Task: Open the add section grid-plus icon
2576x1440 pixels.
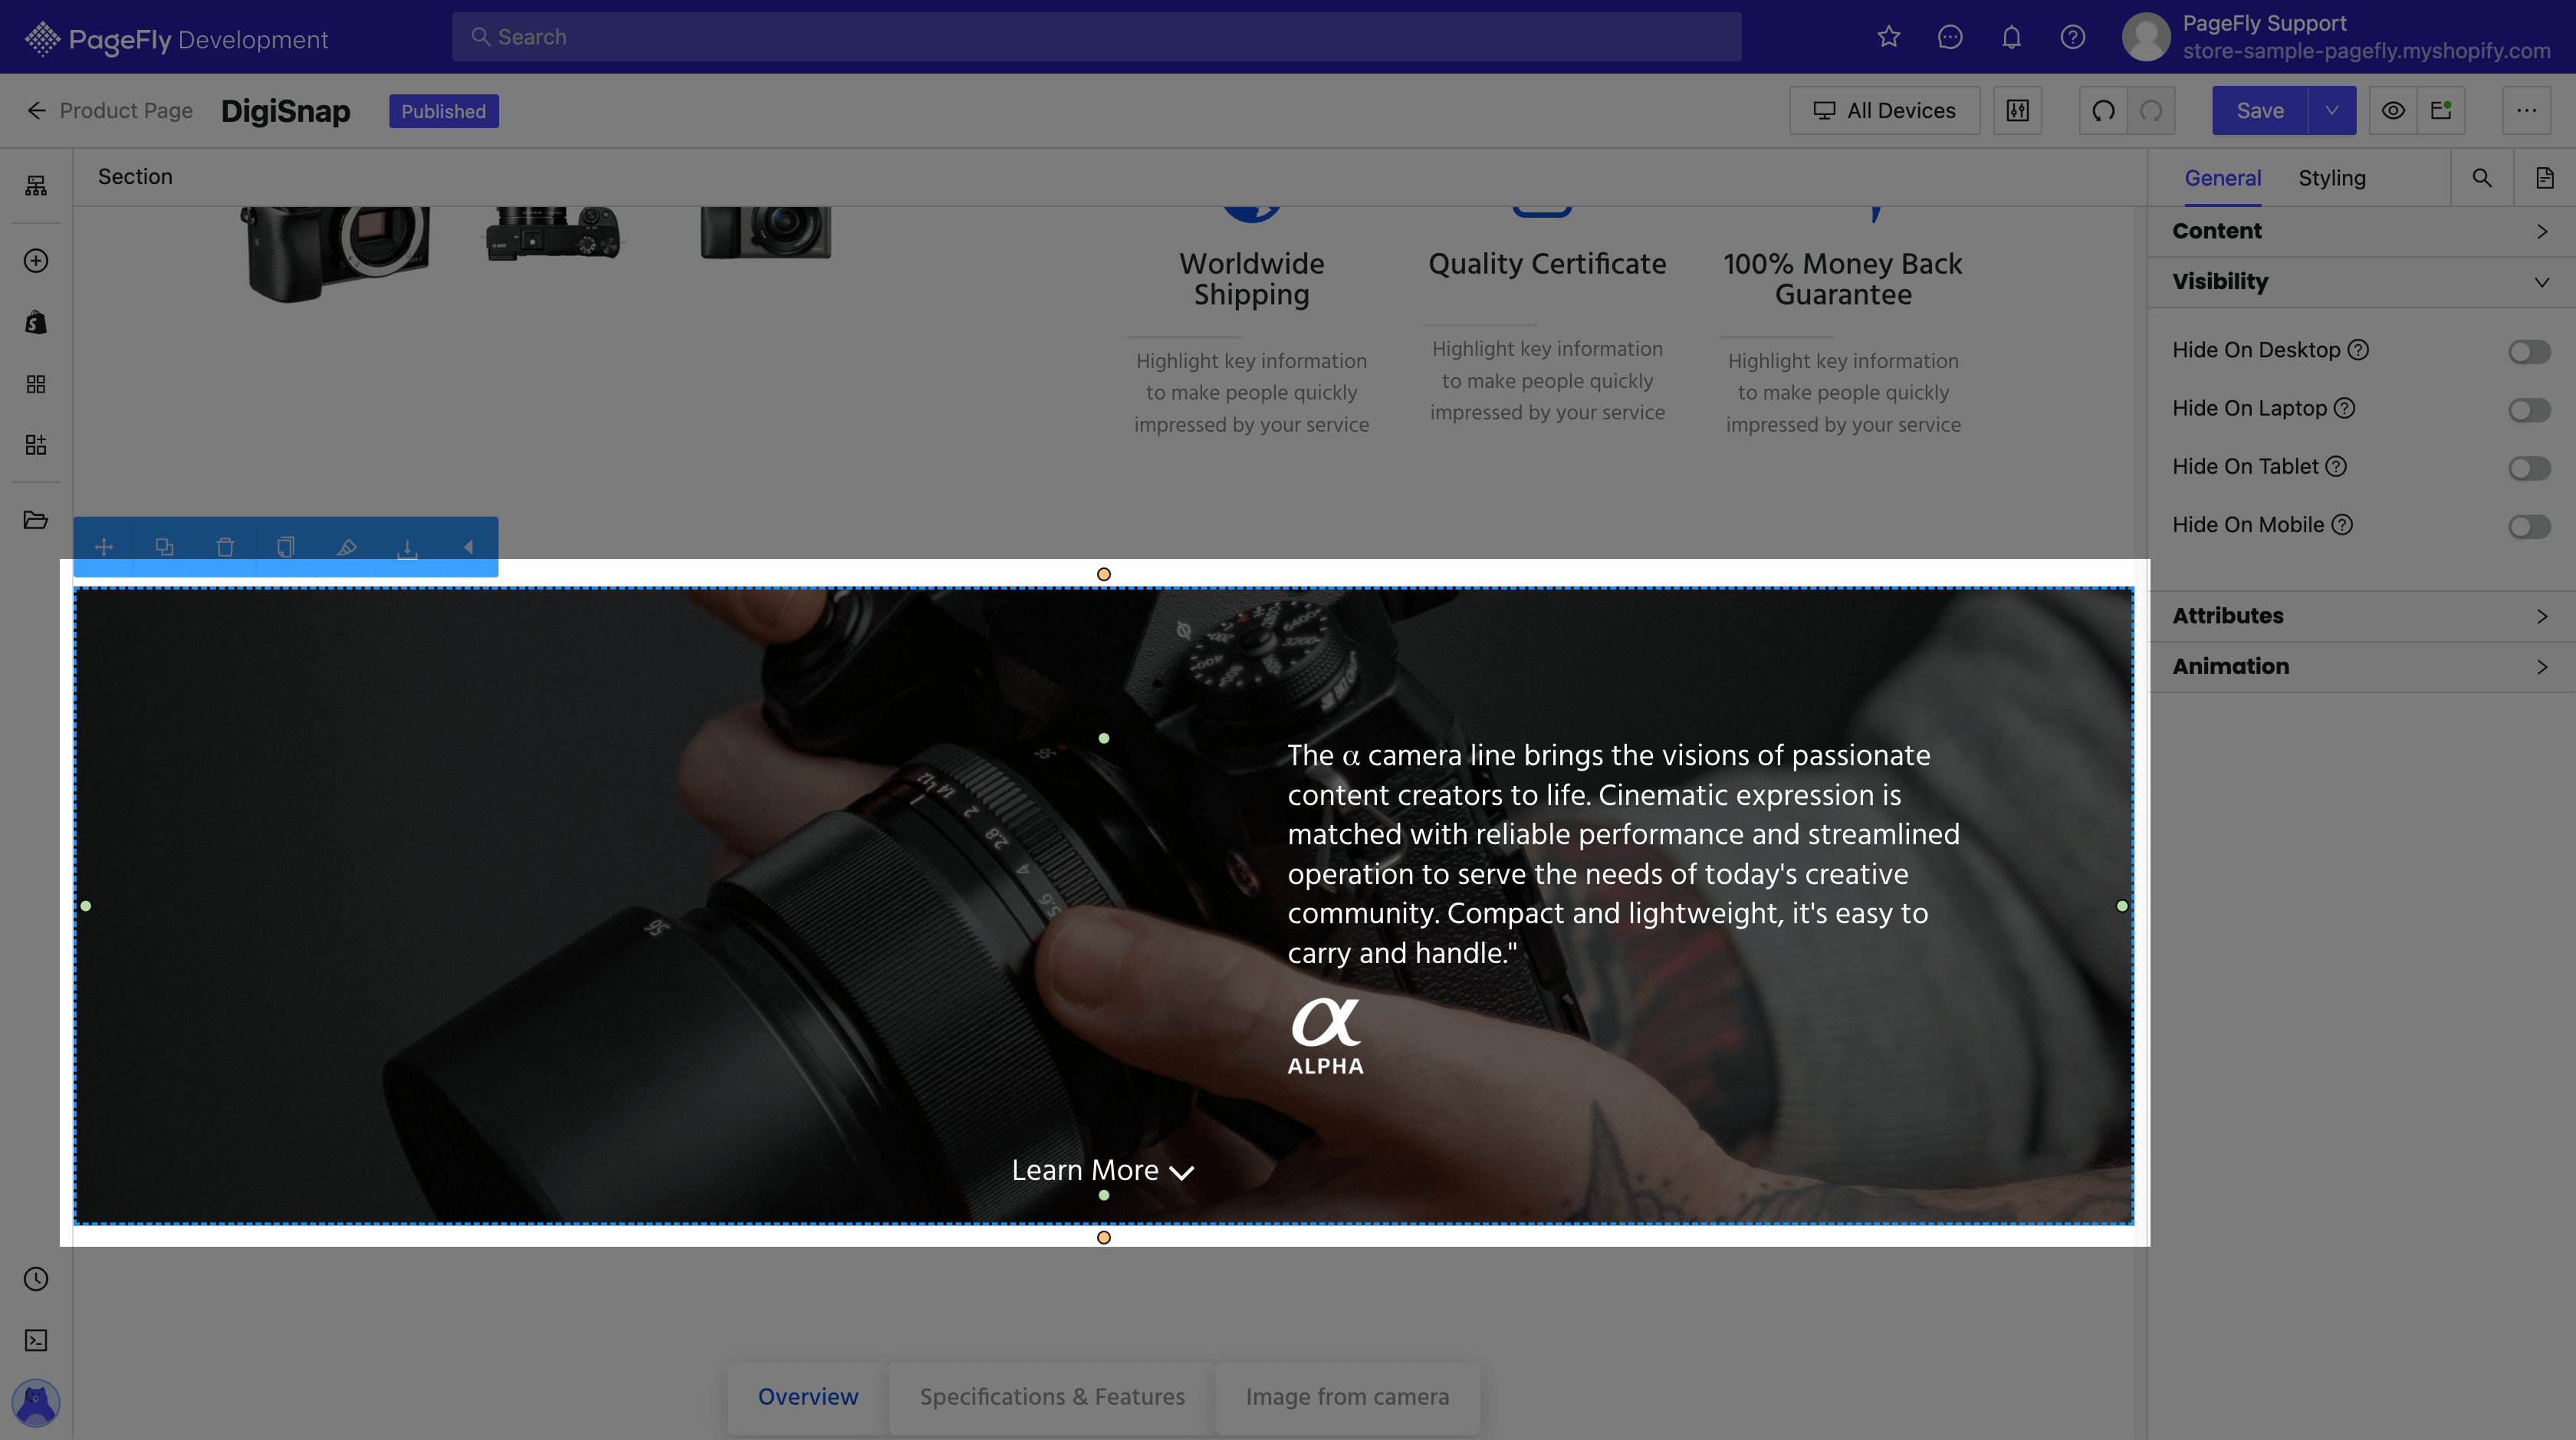Action: (x=36, y=445)
